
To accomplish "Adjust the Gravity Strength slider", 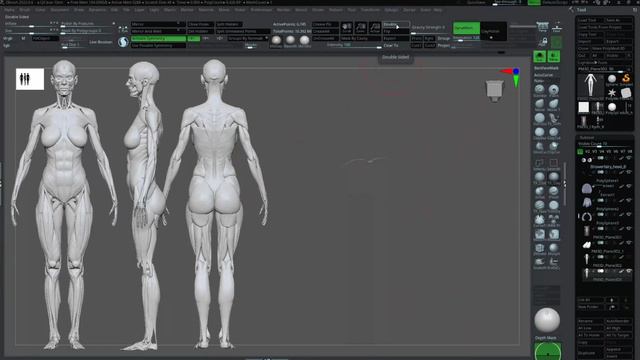I will 430,28.
